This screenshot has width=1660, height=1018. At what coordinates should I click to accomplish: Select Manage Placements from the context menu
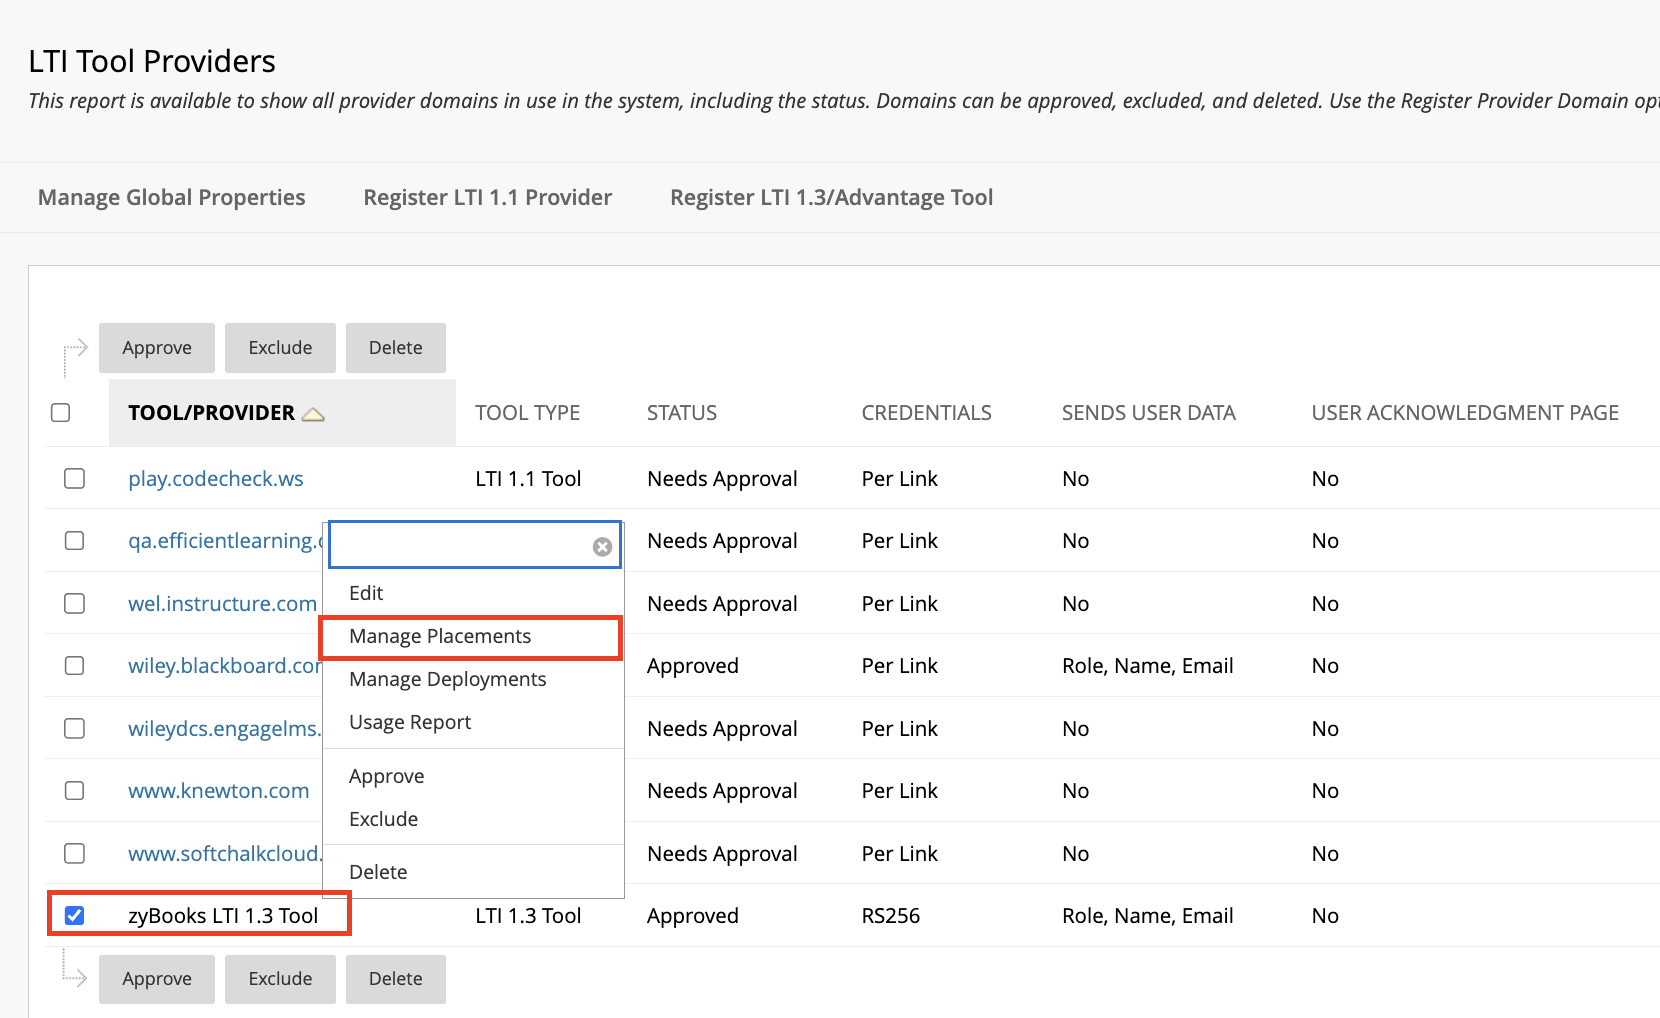pos(440,636)
